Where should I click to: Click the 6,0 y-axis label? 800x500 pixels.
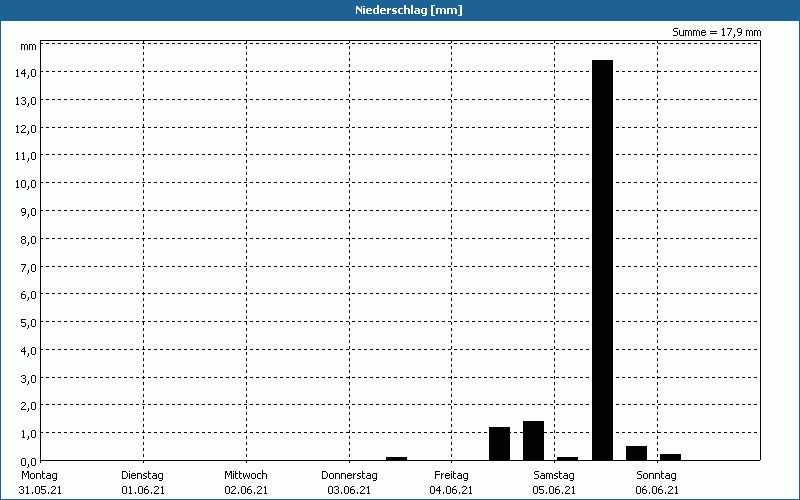click(x=28, y=295)
